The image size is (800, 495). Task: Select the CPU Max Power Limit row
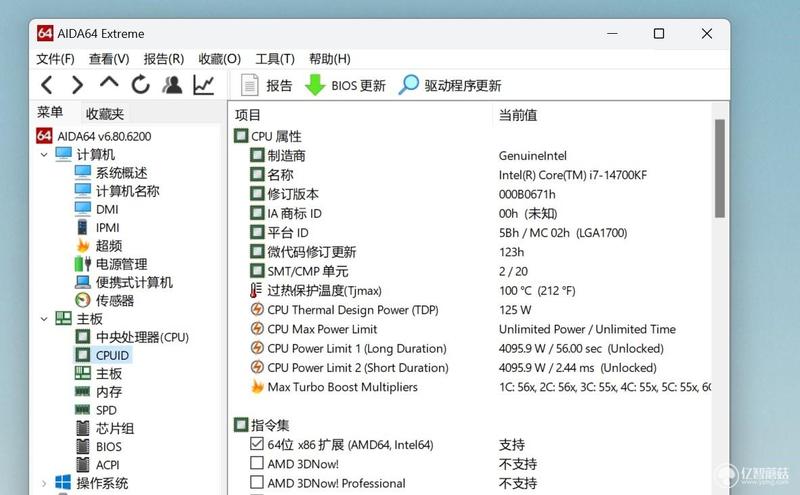click(x=471, y=329)
